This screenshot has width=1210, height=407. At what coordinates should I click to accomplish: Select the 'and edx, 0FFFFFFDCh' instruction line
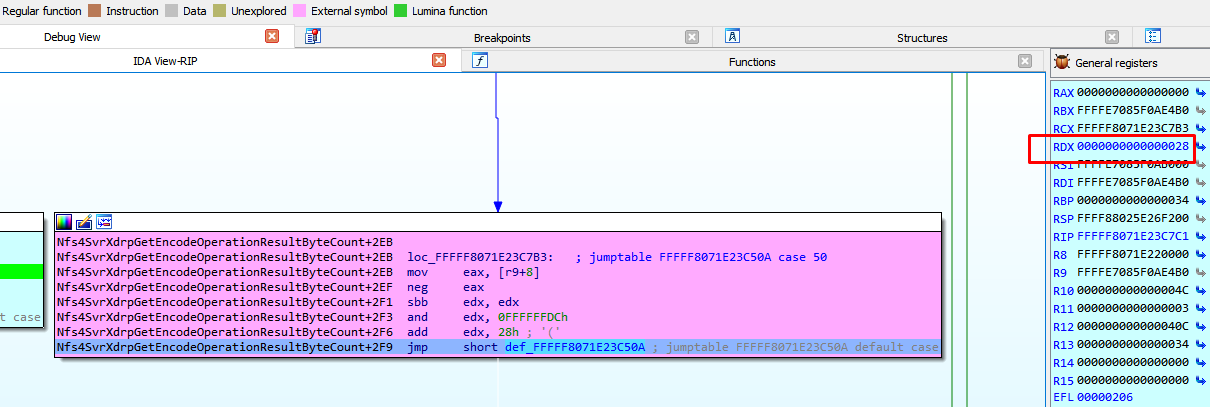point(499,317)
